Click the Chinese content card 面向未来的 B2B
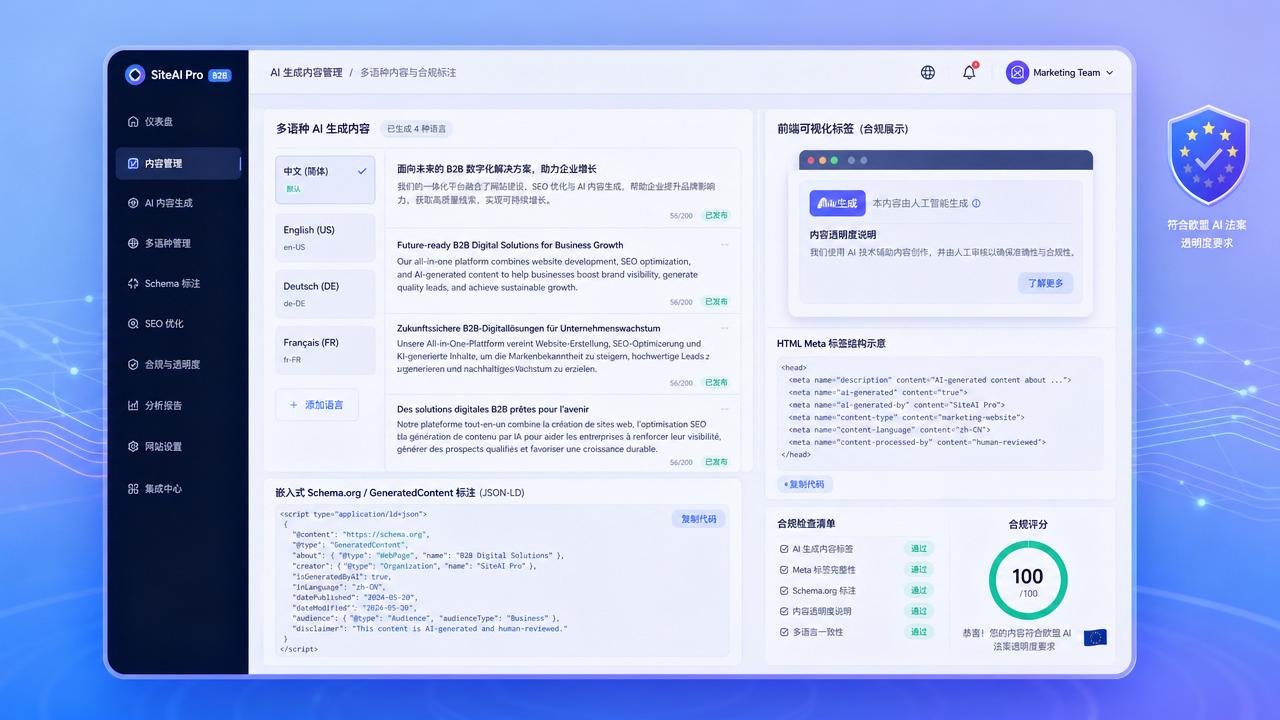Screen dimensions: 1280x720 tap(563, 186)
